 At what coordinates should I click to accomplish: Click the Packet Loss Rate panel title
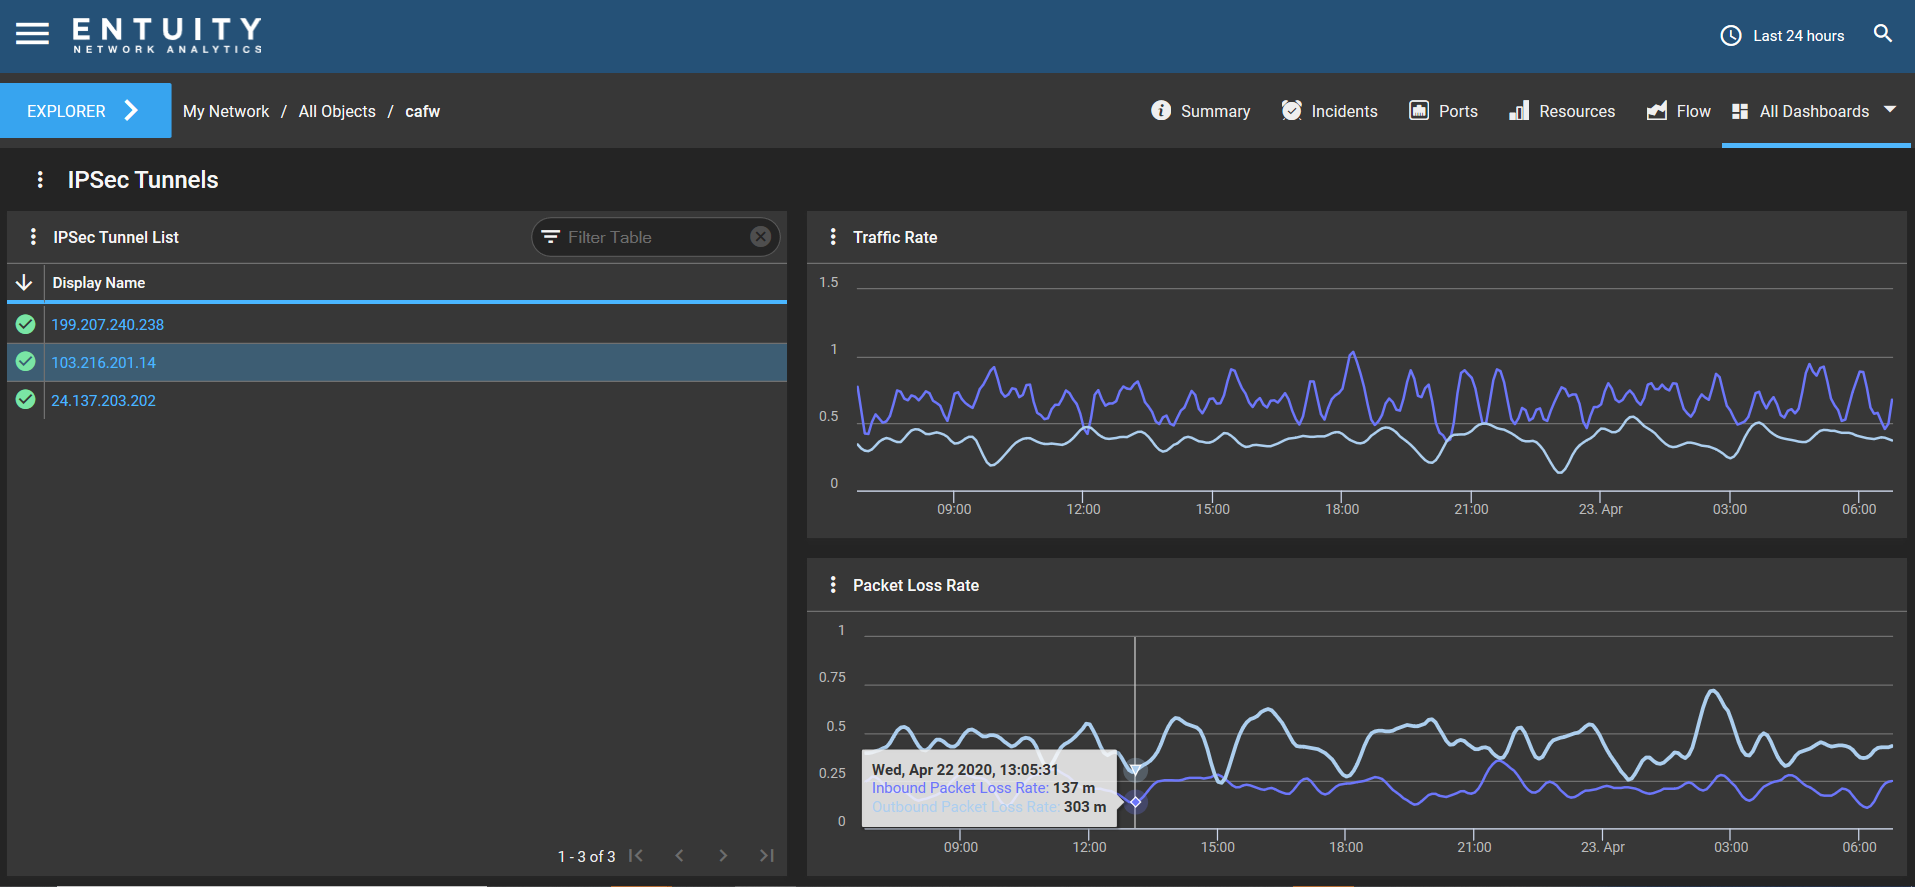[x=916, y=585]
